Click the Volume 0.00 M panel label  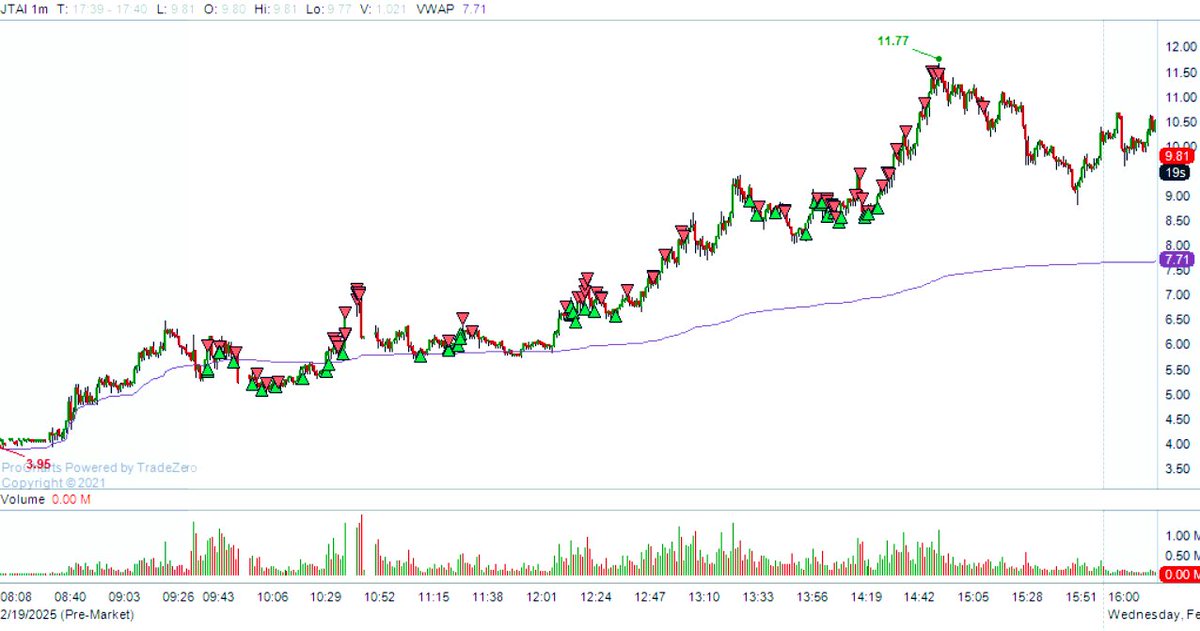[48, 498]
